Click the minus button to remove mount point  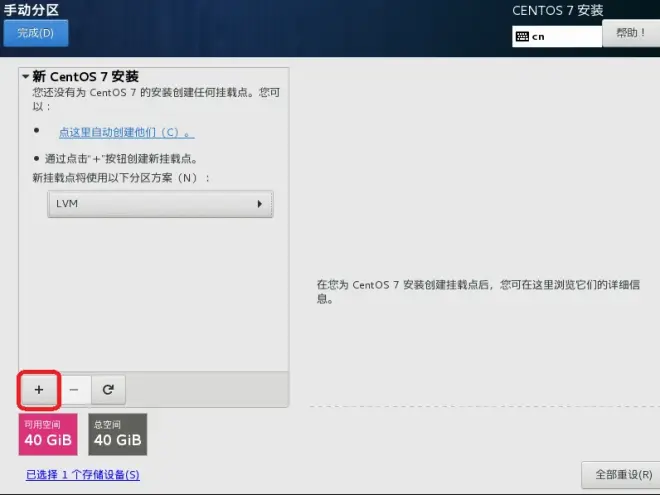(x=74, y=390)
